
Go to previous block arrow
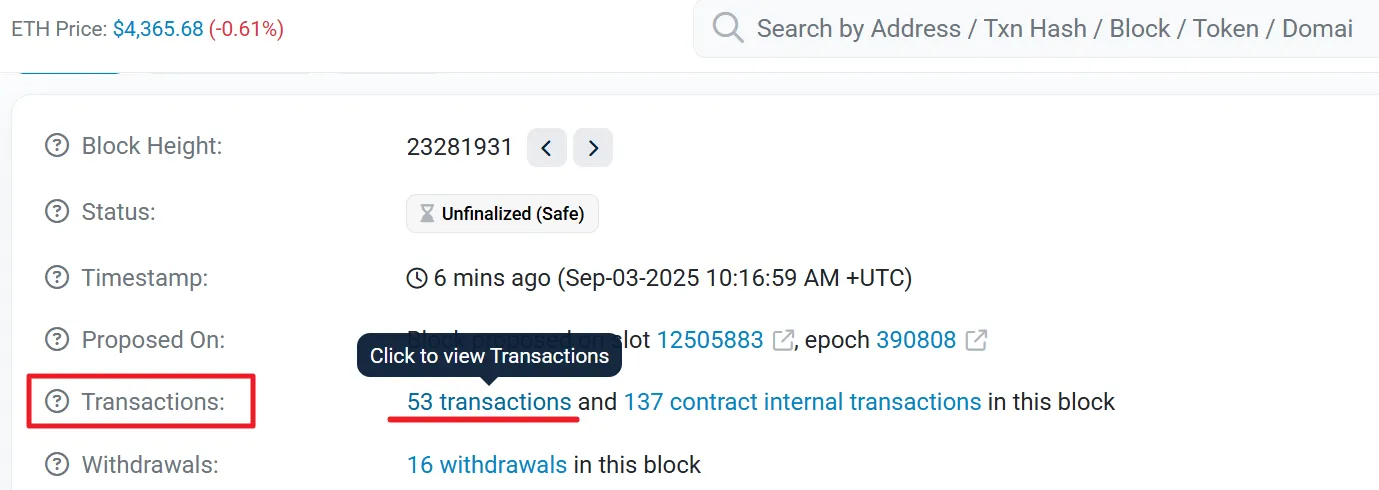(x=546, y=148)
